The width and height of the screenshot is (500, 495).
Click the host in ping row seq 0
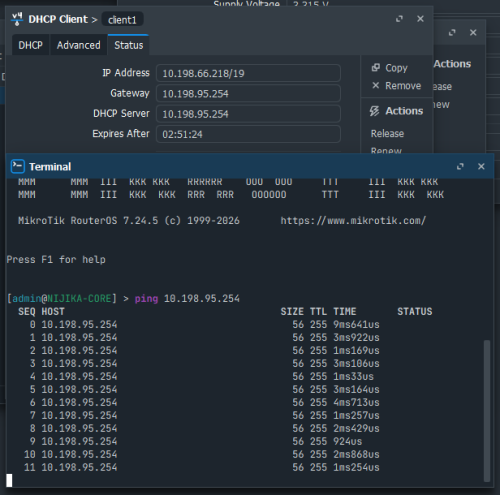click(79, 325)
